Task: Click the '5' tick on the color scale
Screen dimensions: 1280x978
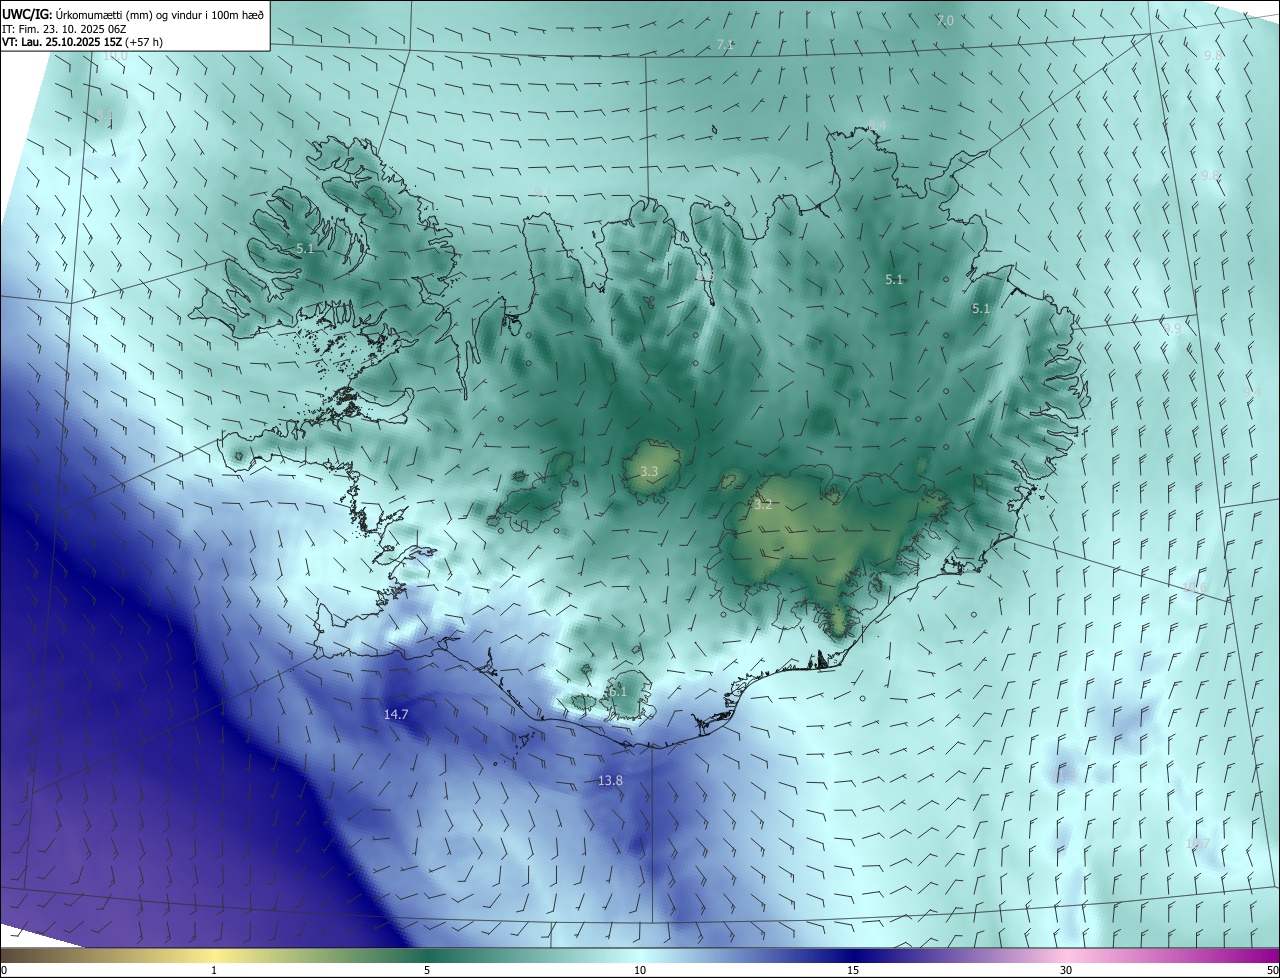Action: pos(427,970)
